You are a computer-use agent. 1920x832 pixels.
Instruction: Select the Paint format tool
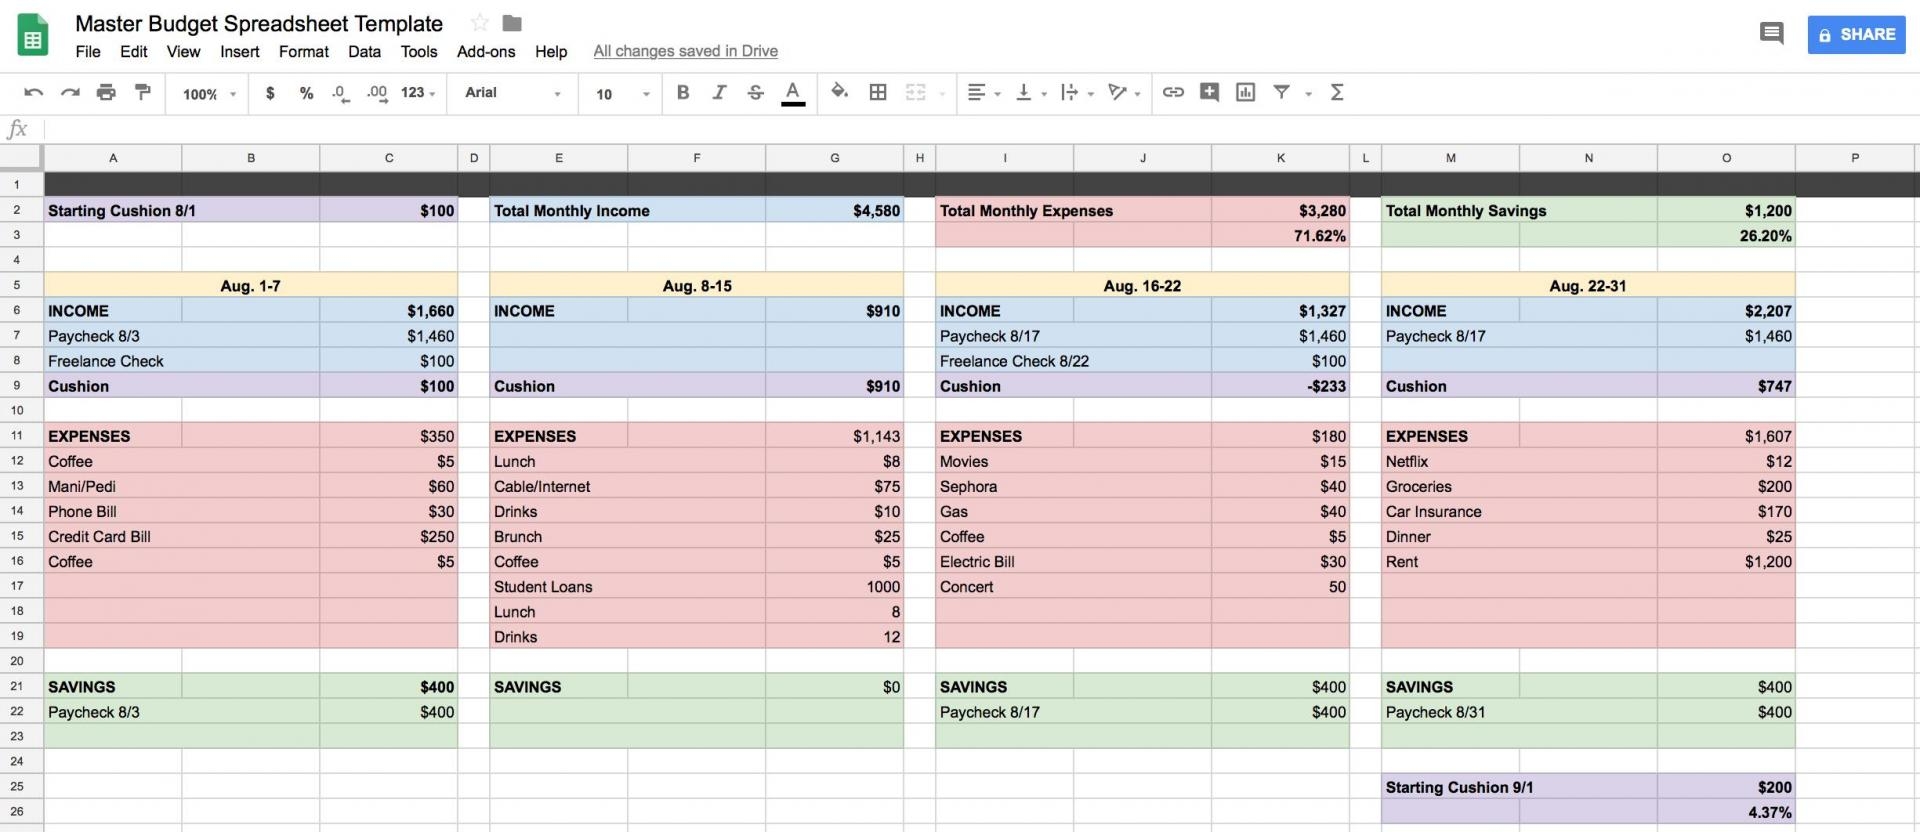pyautogui.click(x=143, y=93)
